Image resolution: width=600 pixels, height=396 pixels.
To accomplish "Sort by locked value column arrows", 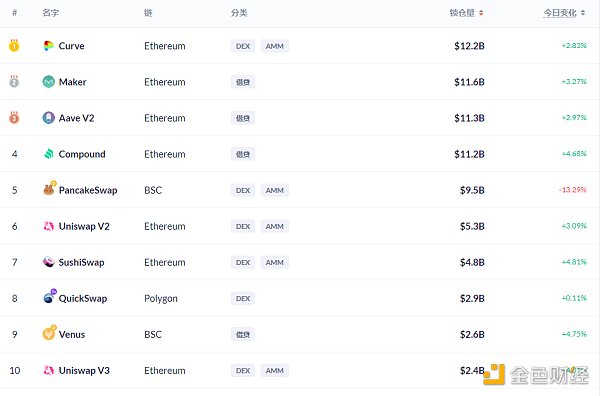I will pos(481,13).
